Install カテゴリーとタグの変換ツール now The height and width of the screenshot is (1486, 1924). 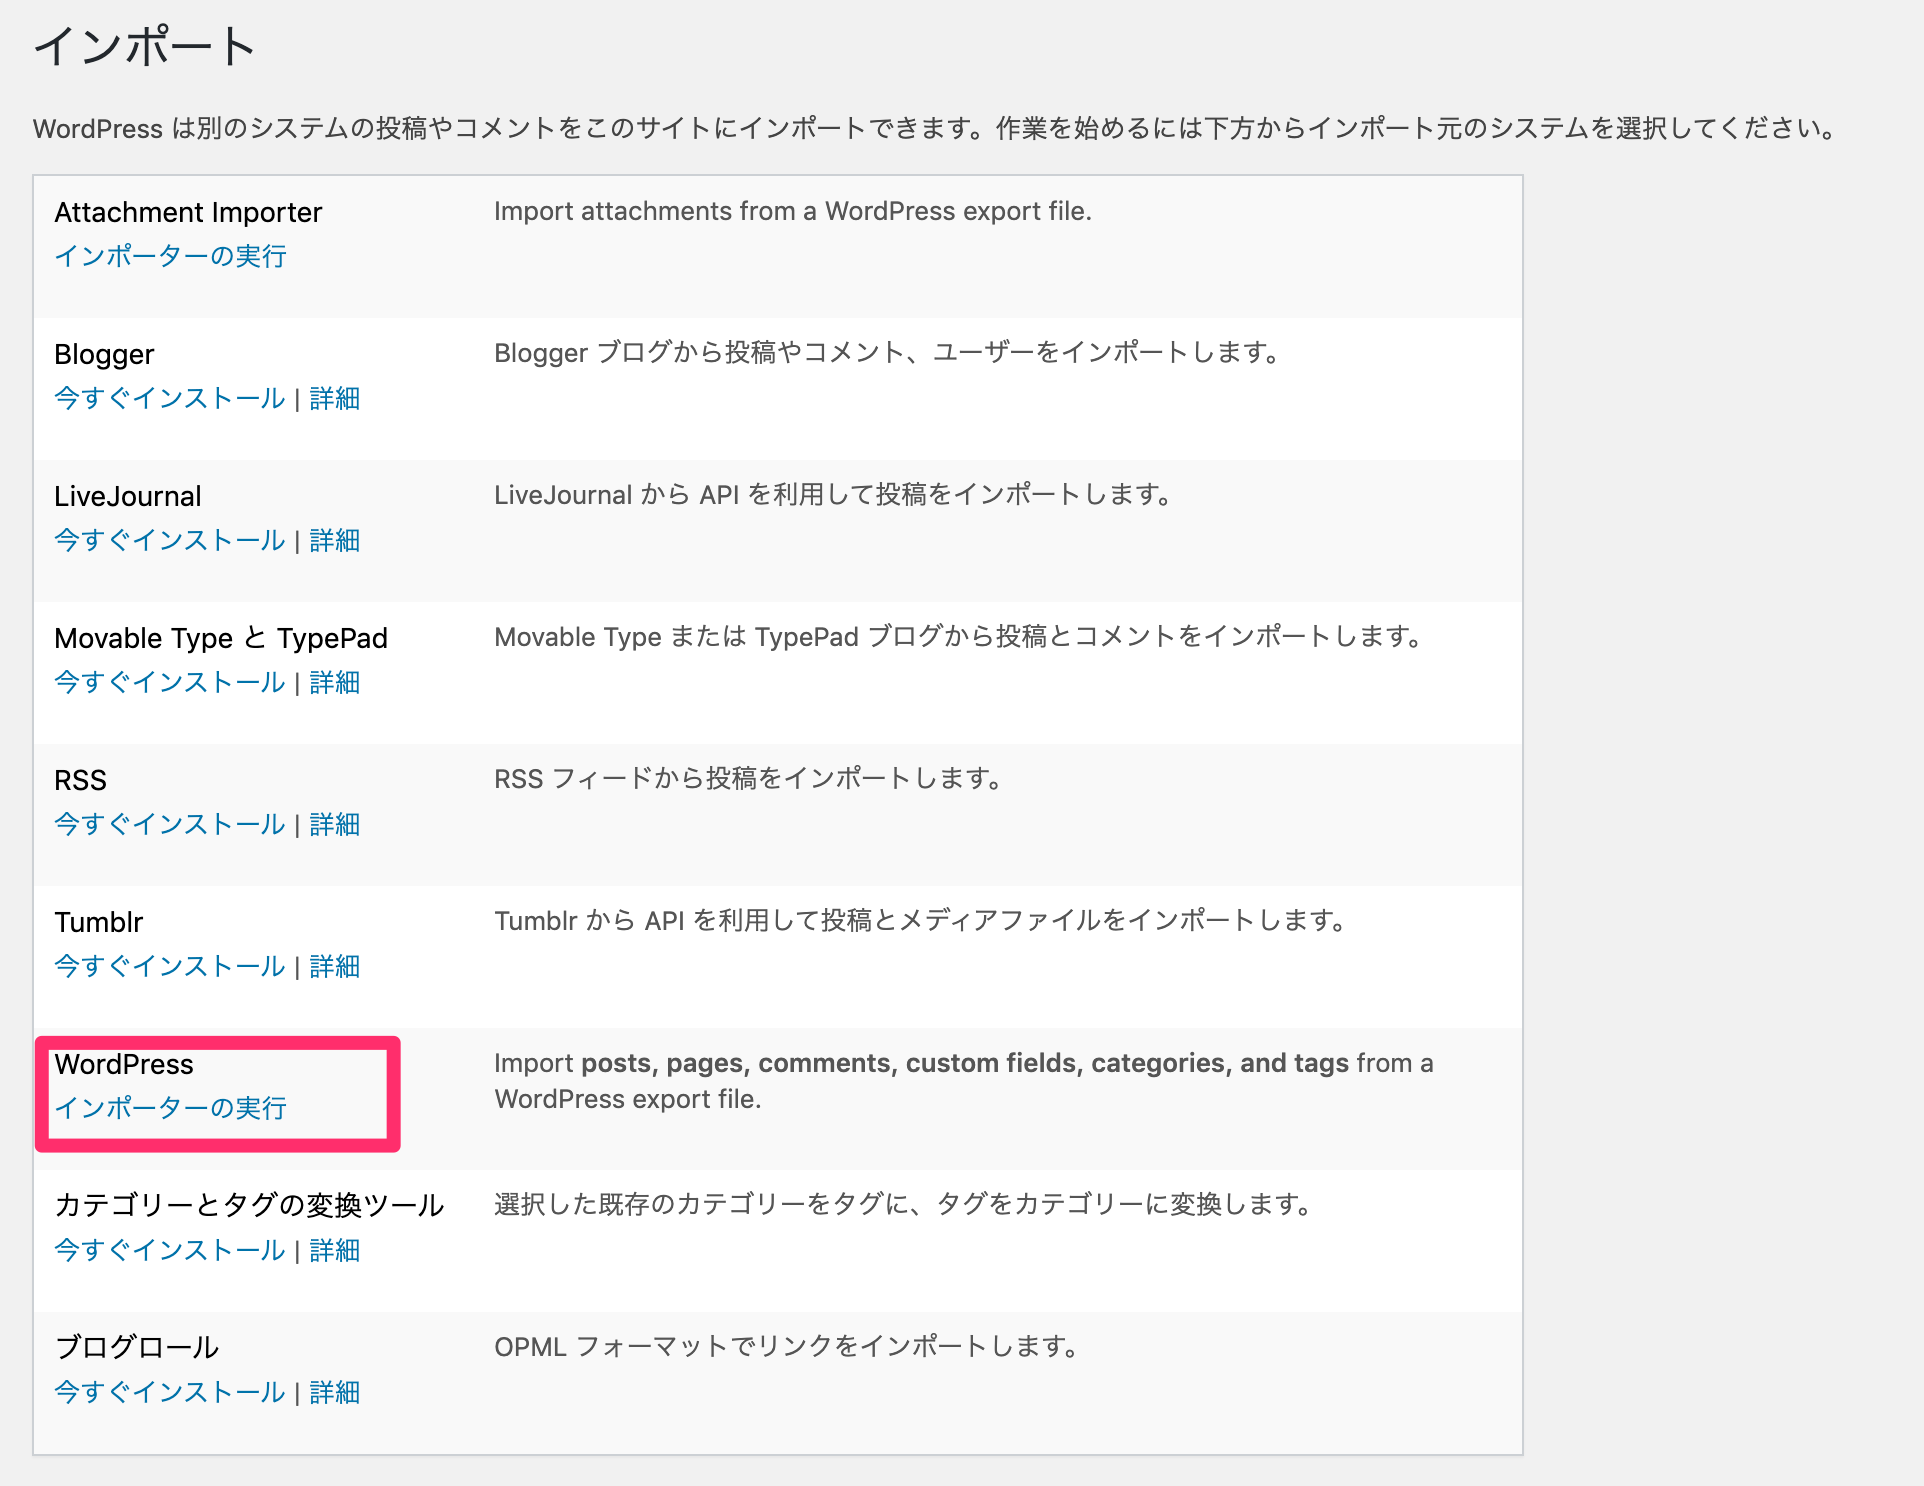point(170,1250)
